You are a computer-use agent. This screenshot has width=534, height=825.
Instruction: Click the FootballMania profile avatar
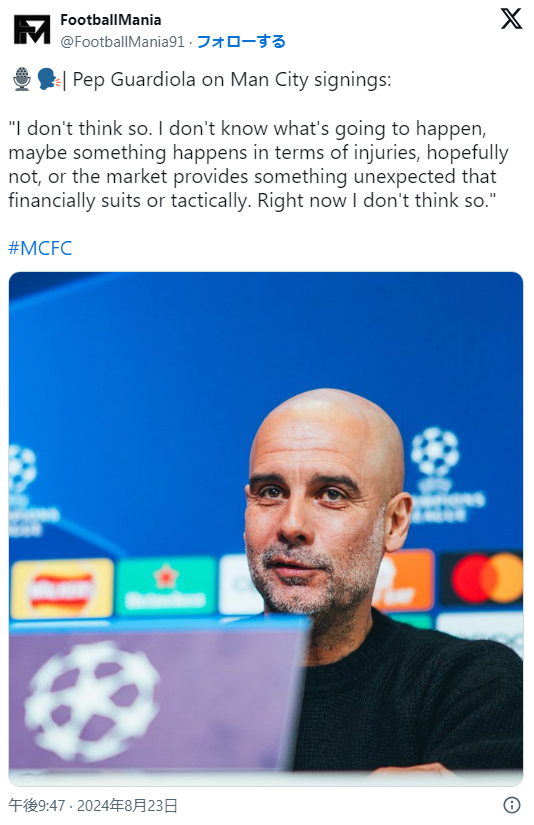(32, 29)
